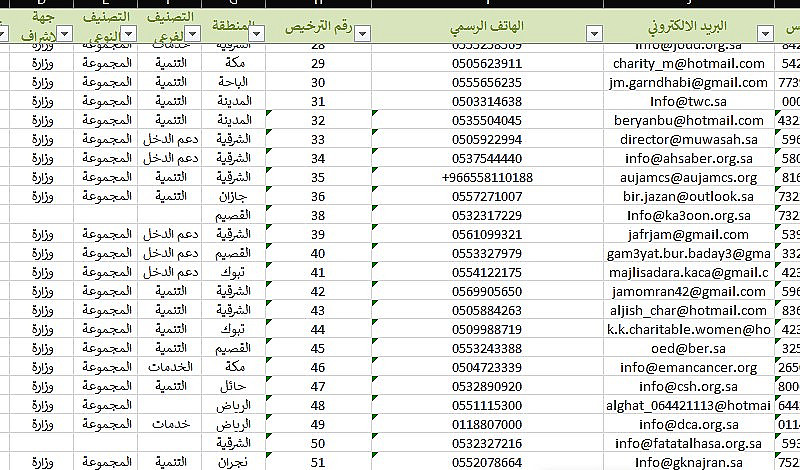Select phone cell 0503314638

[487, 101]
